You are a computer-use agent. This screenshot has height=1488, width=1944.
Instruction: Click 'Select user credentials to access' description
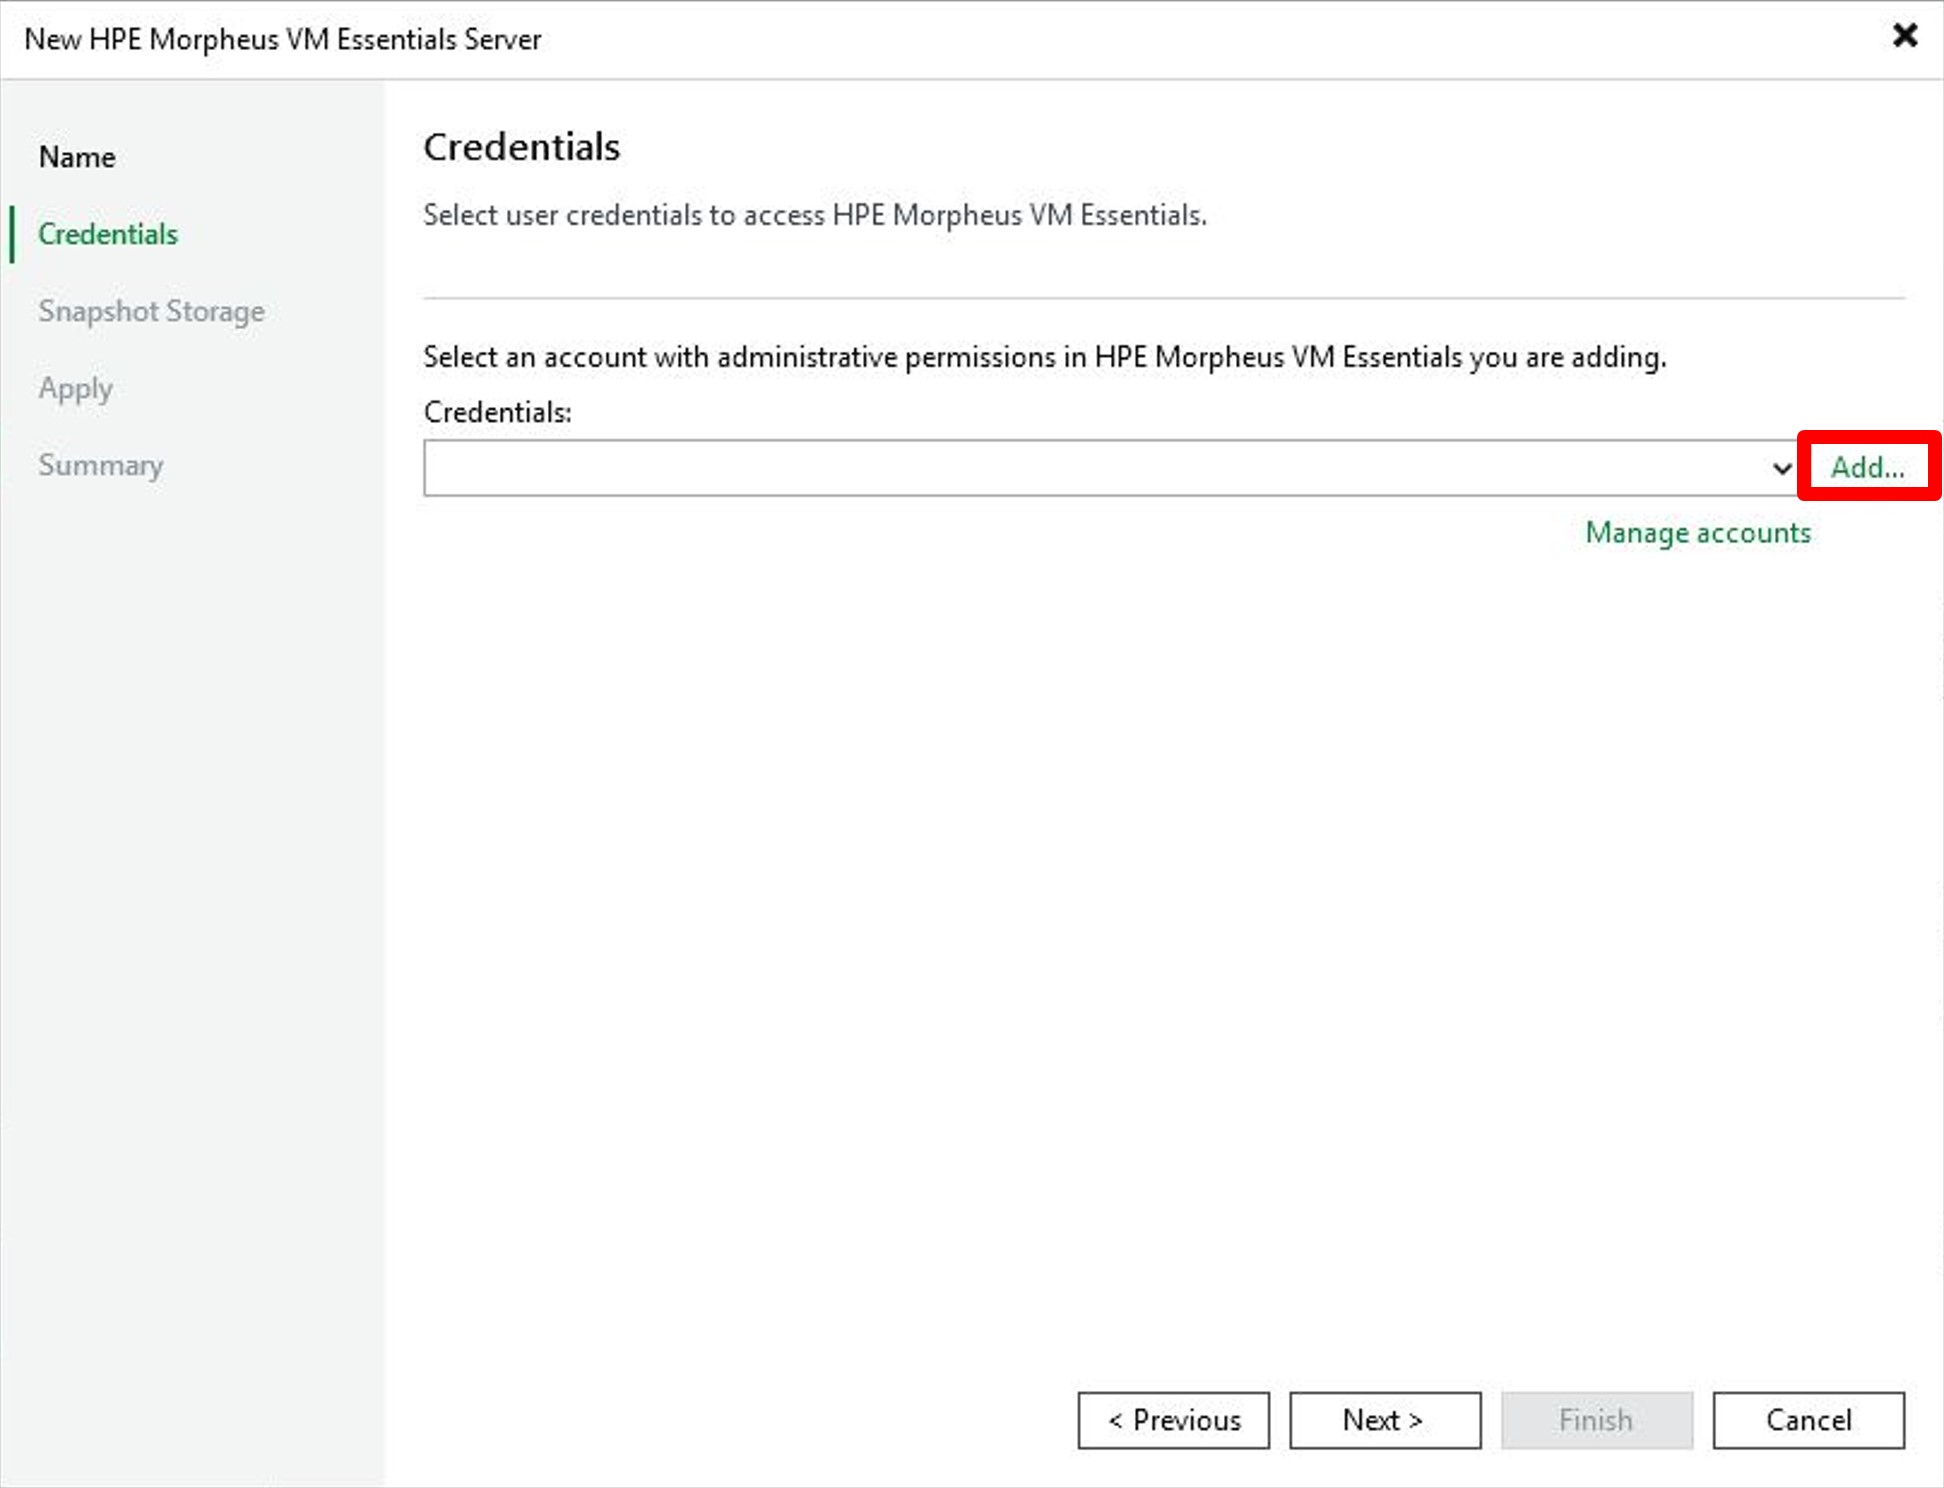click(x=815, y=215)
